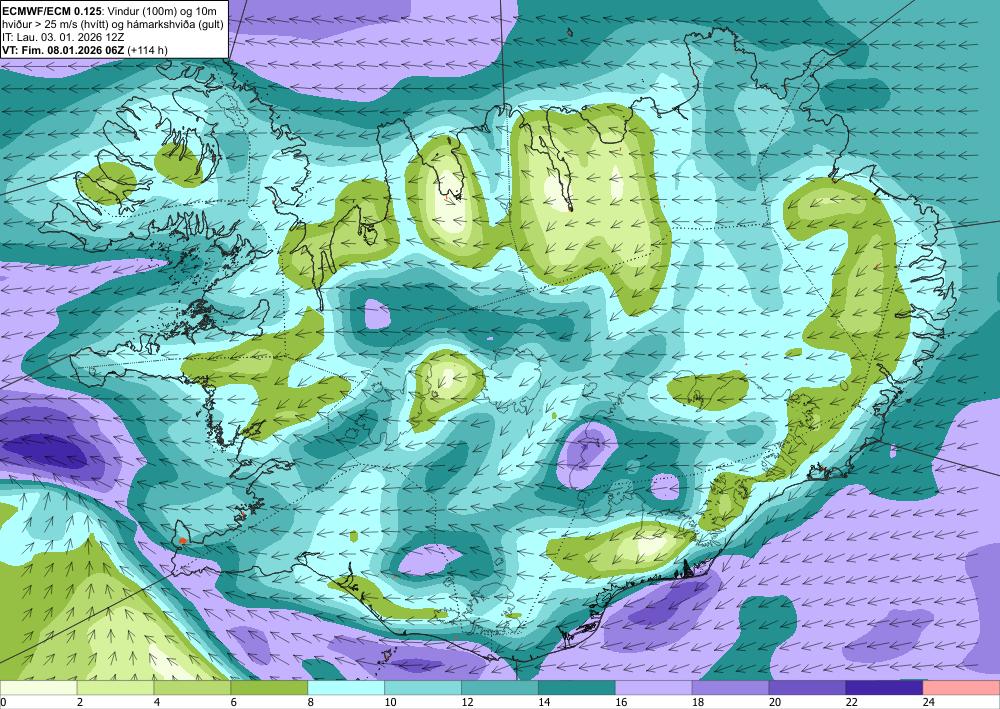The image size is (1000, 709).
Task: Click the dark purple 20–22 legend swatch
Action: coord(807,688)
